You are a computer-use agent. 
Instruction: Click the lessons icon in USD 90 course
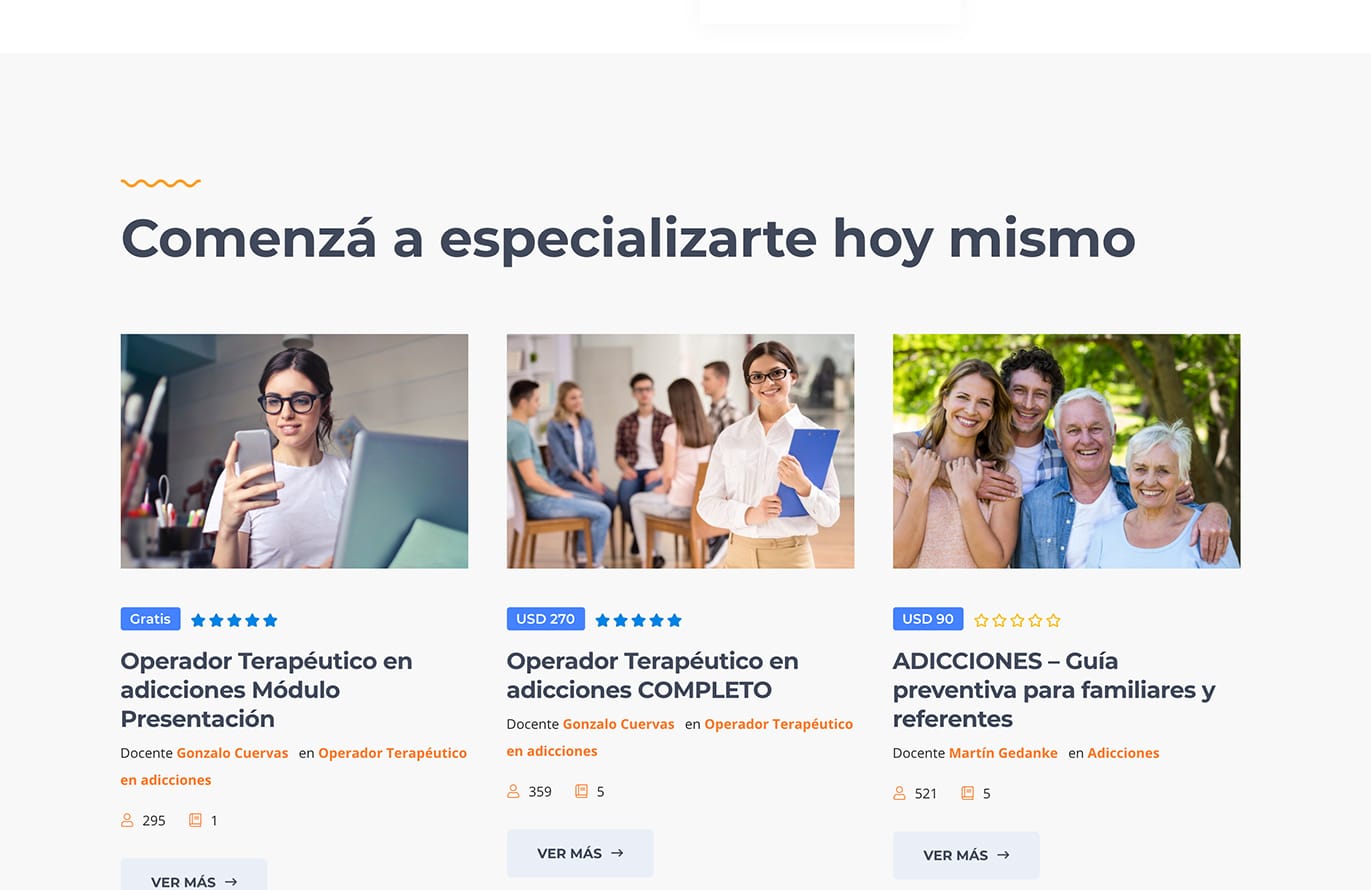point(967,793)
